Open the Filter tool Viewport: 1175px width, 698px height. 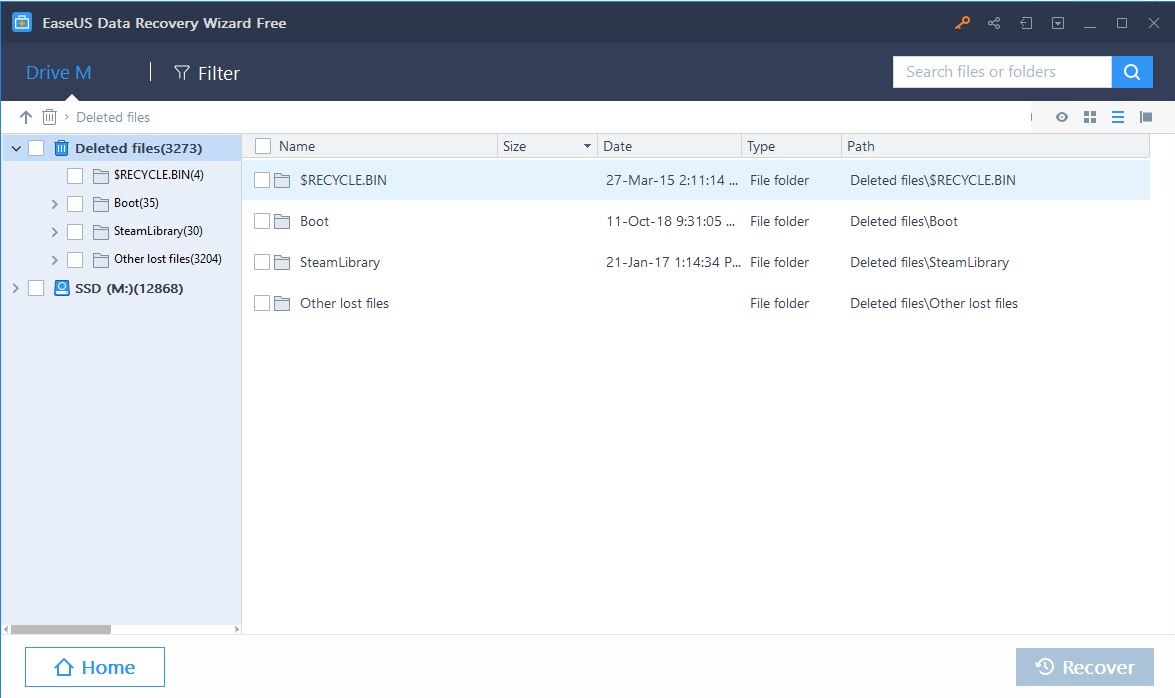click(x=206, y=72)
